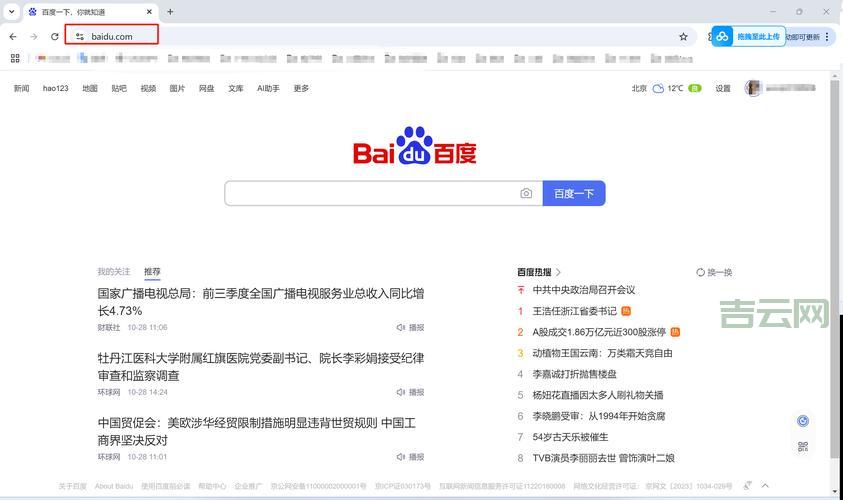Open tab search dropdown arrow
This screenshot has height=500, width=843.
click(11, 11)
